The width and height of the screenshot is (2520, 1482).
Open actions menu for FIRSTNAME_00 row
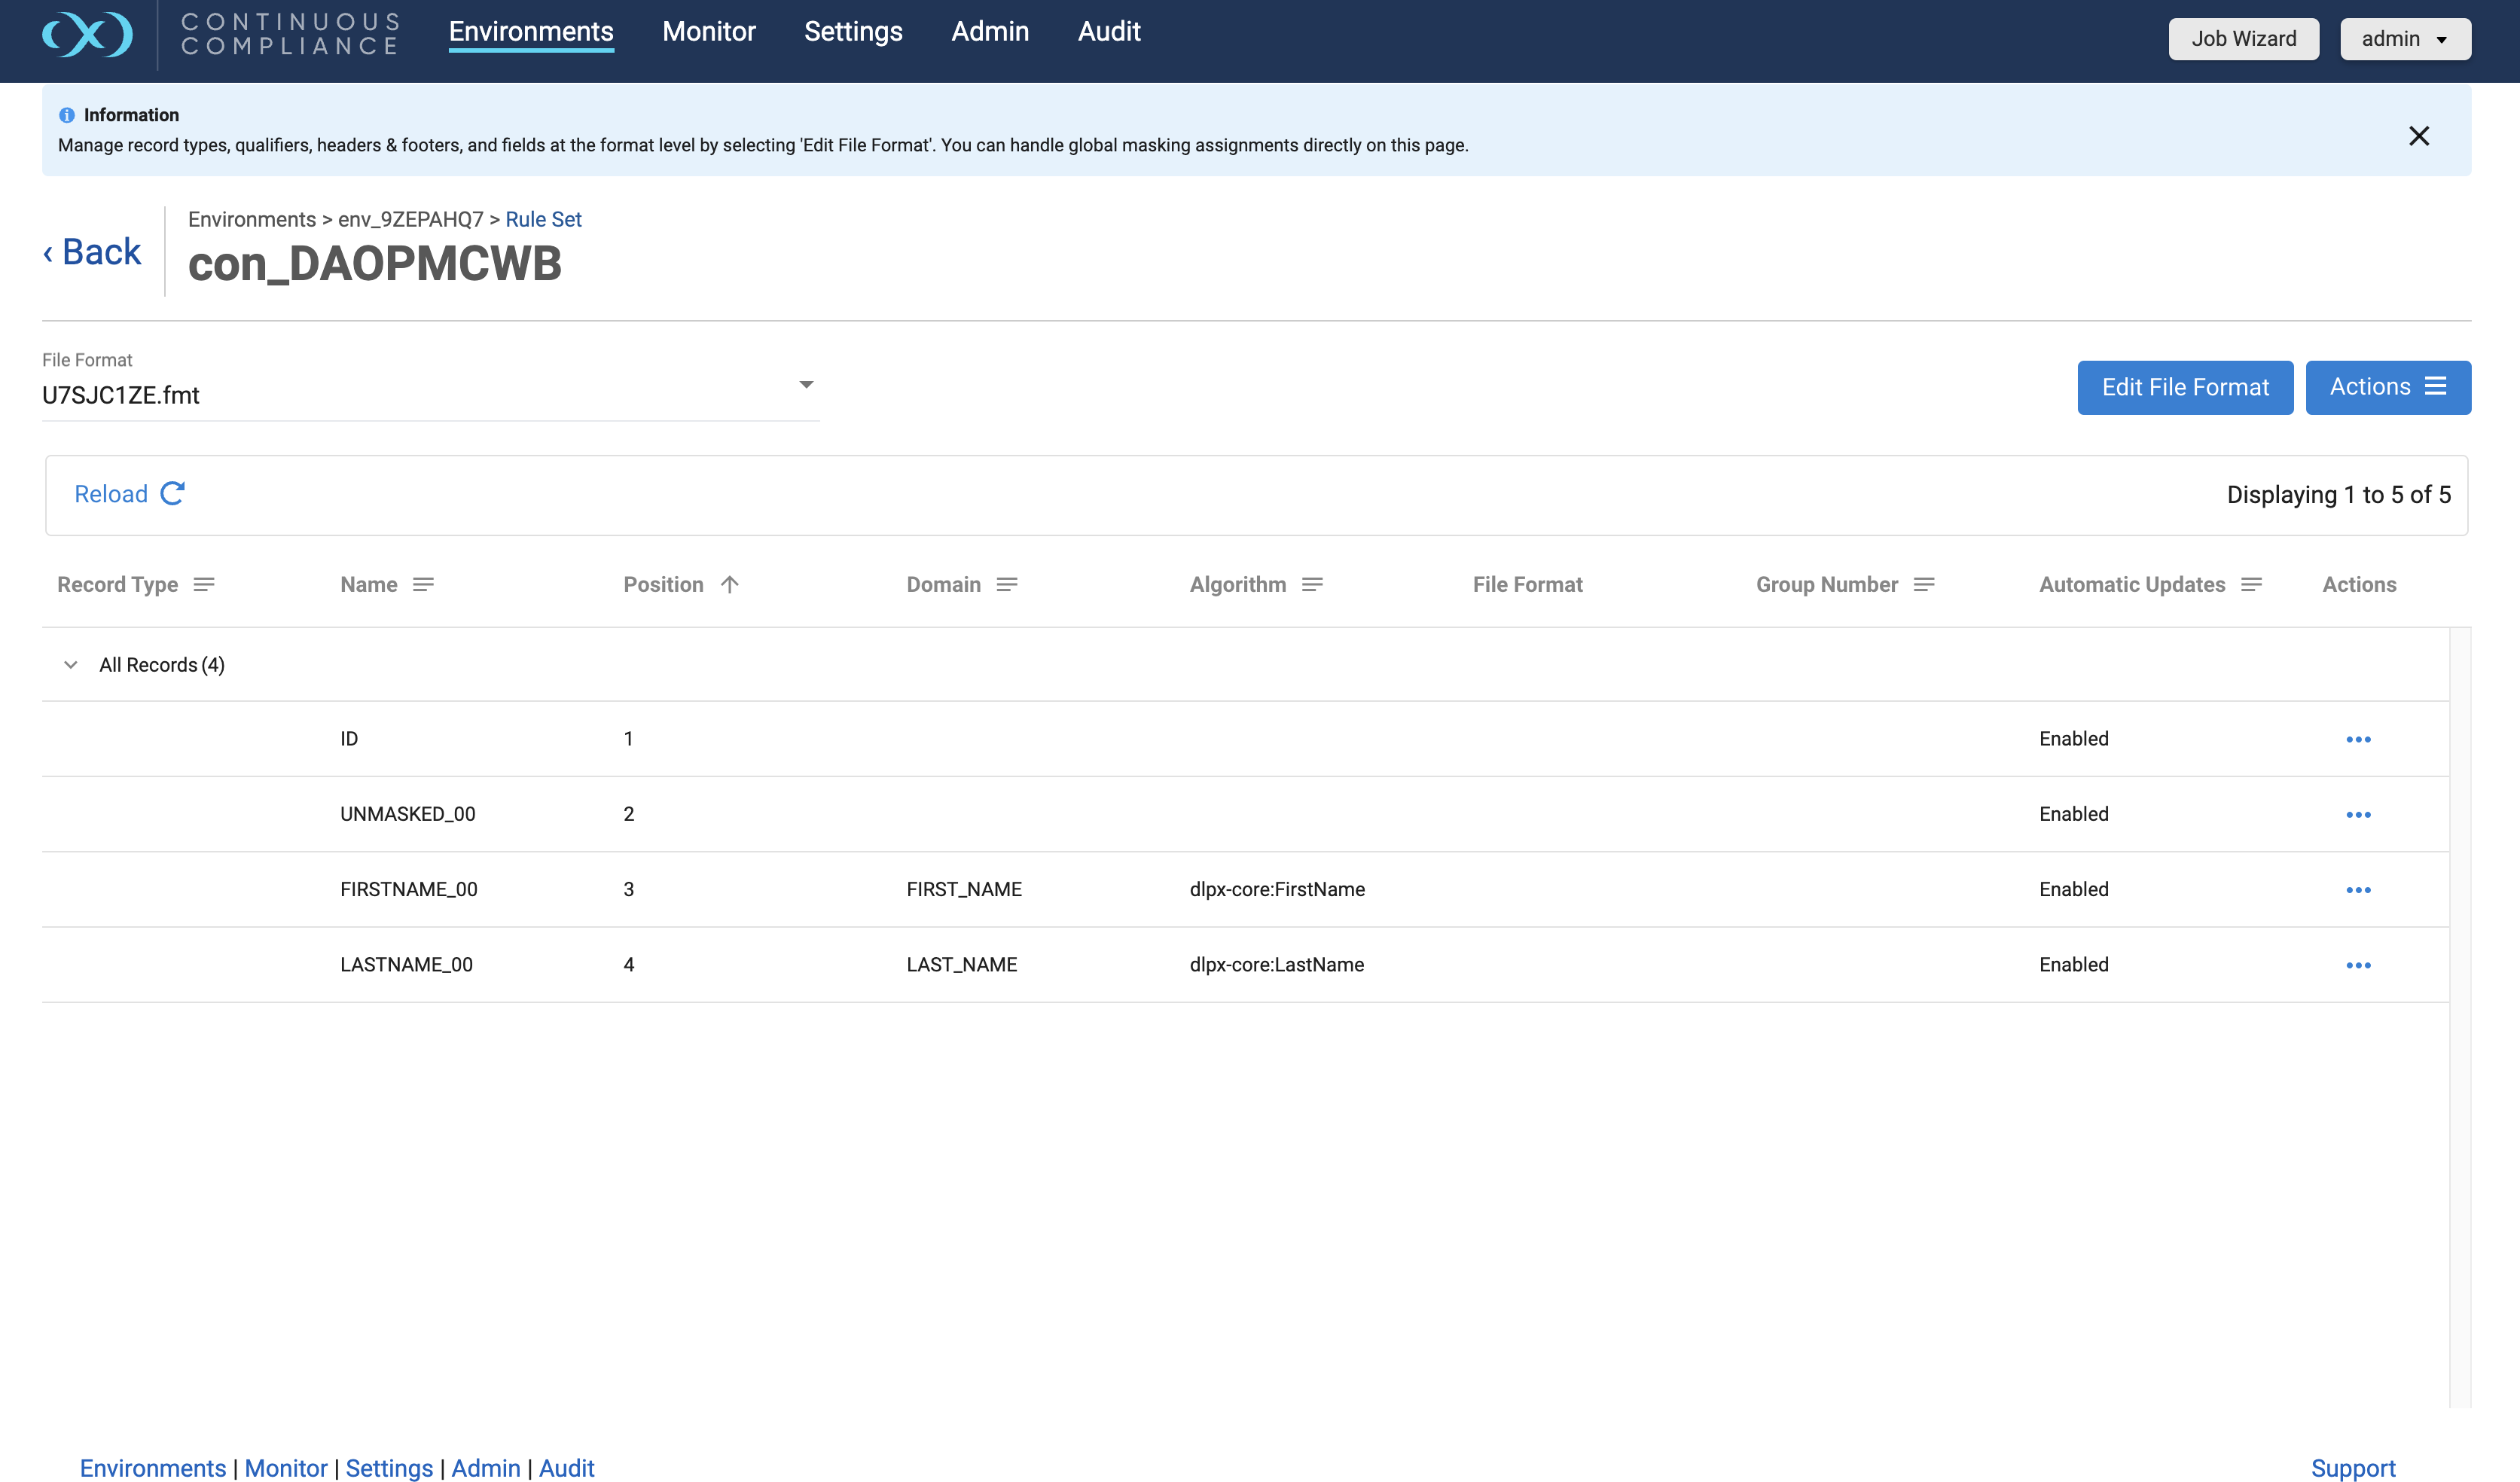pyautogui.click(x=2358, y=890)
